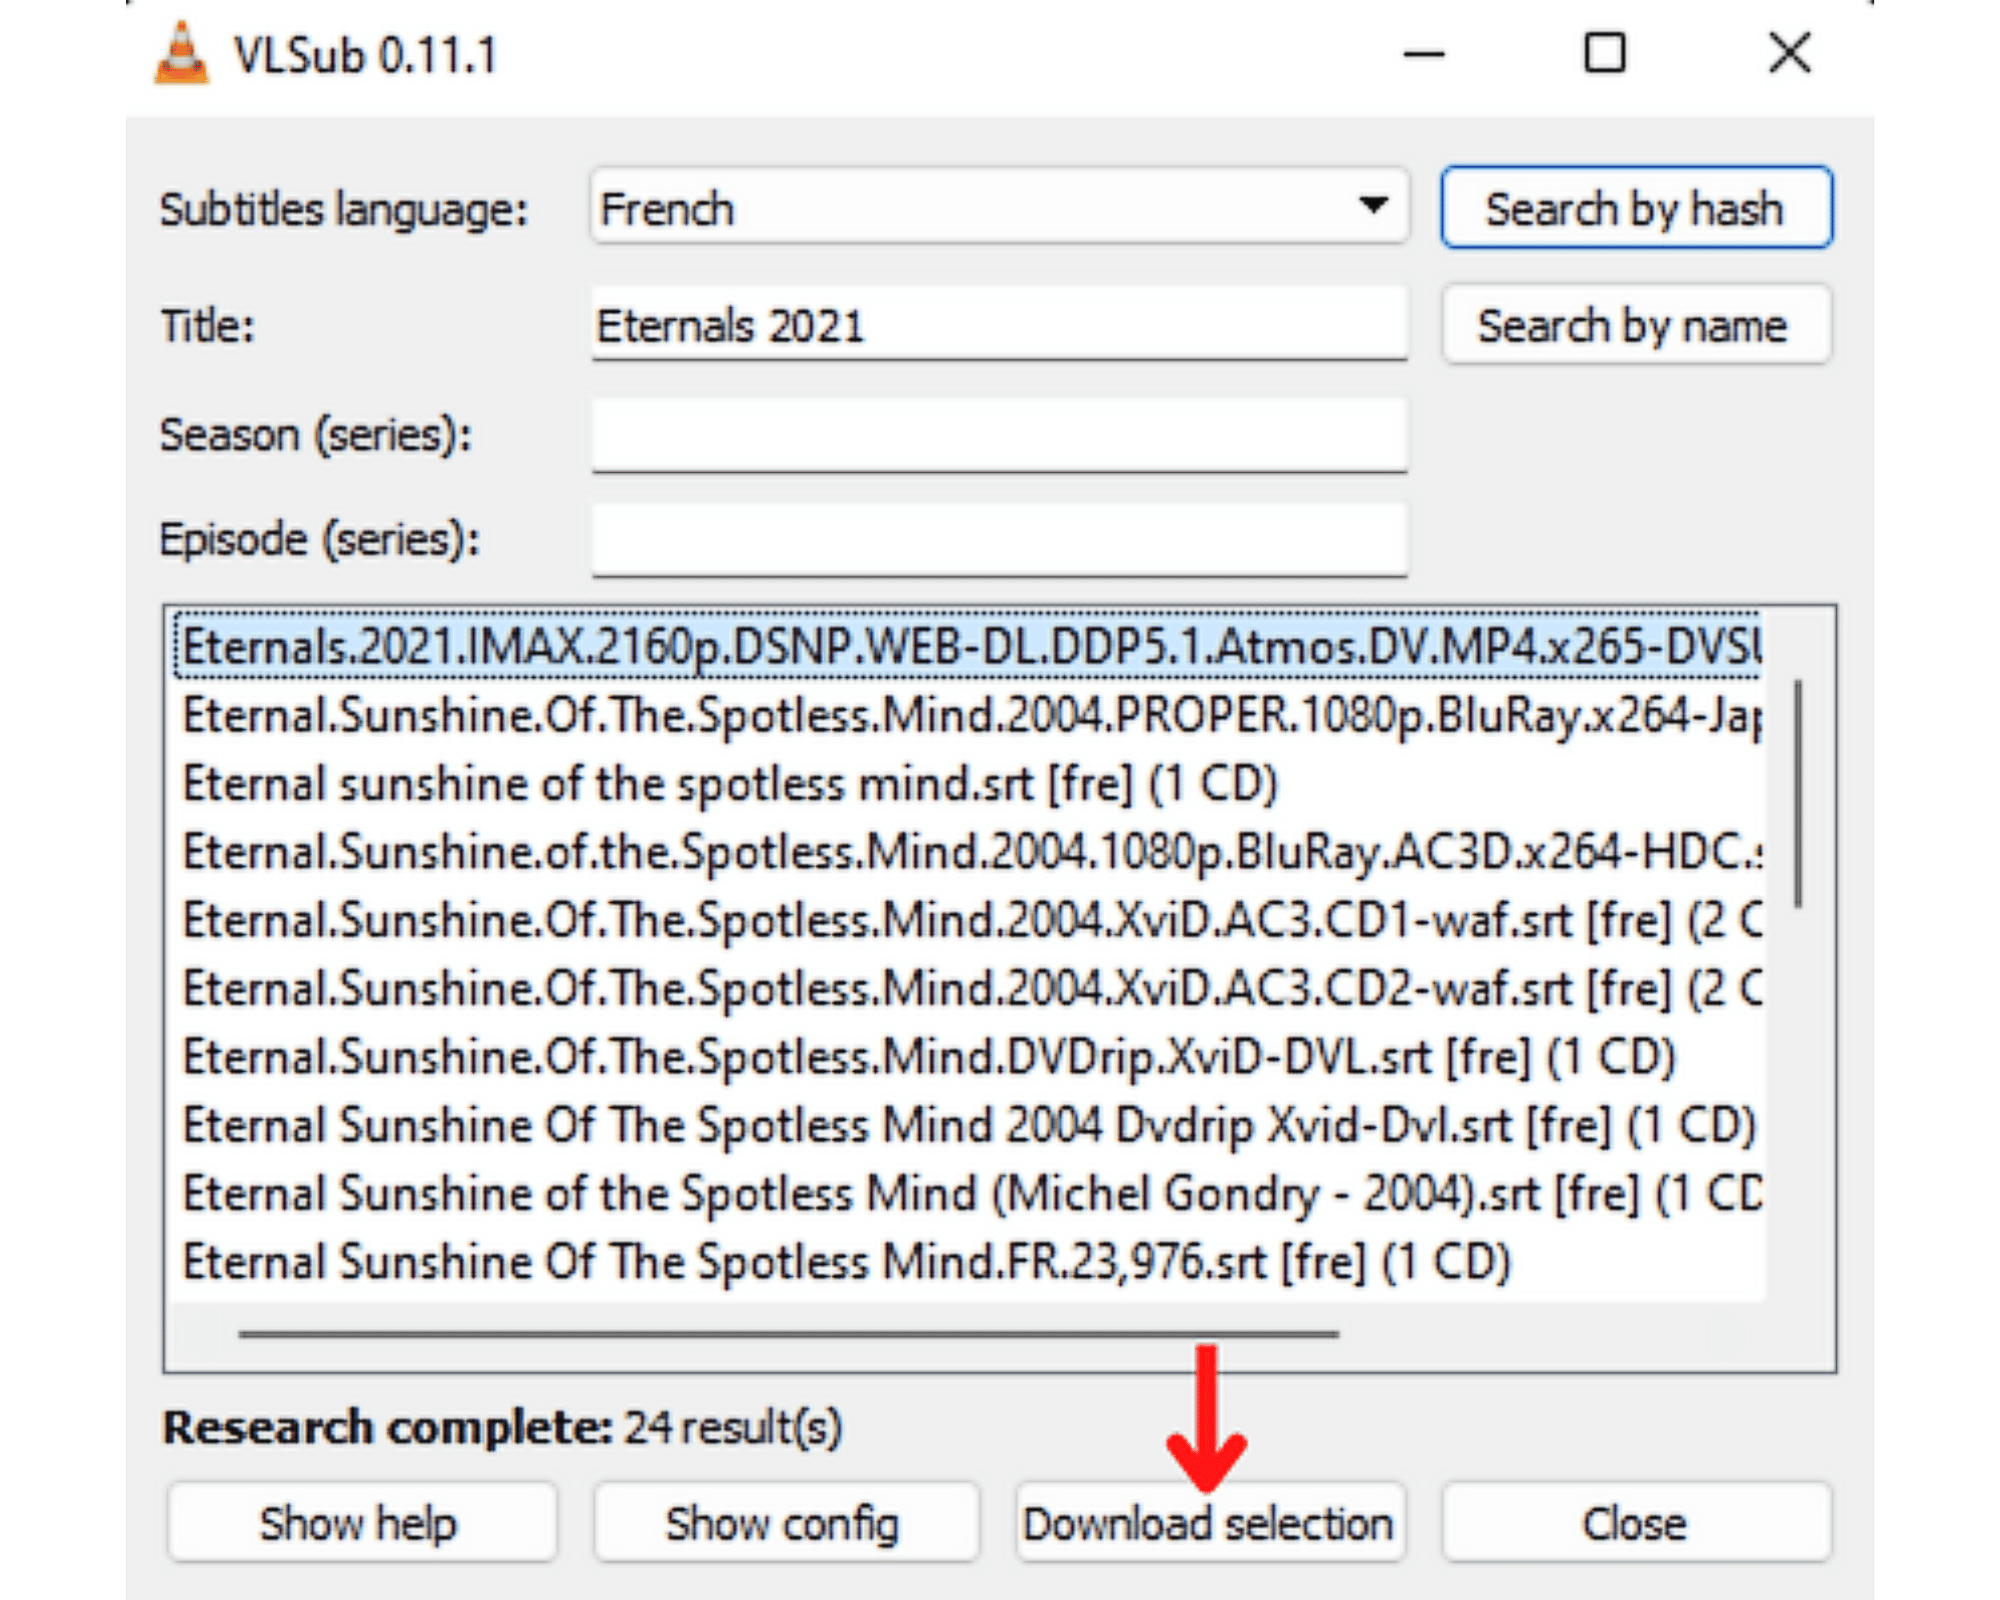
Task: Select the '2004 Dvdrip Xvid-Dvl.srt' result
Action: pos(967,1125)
